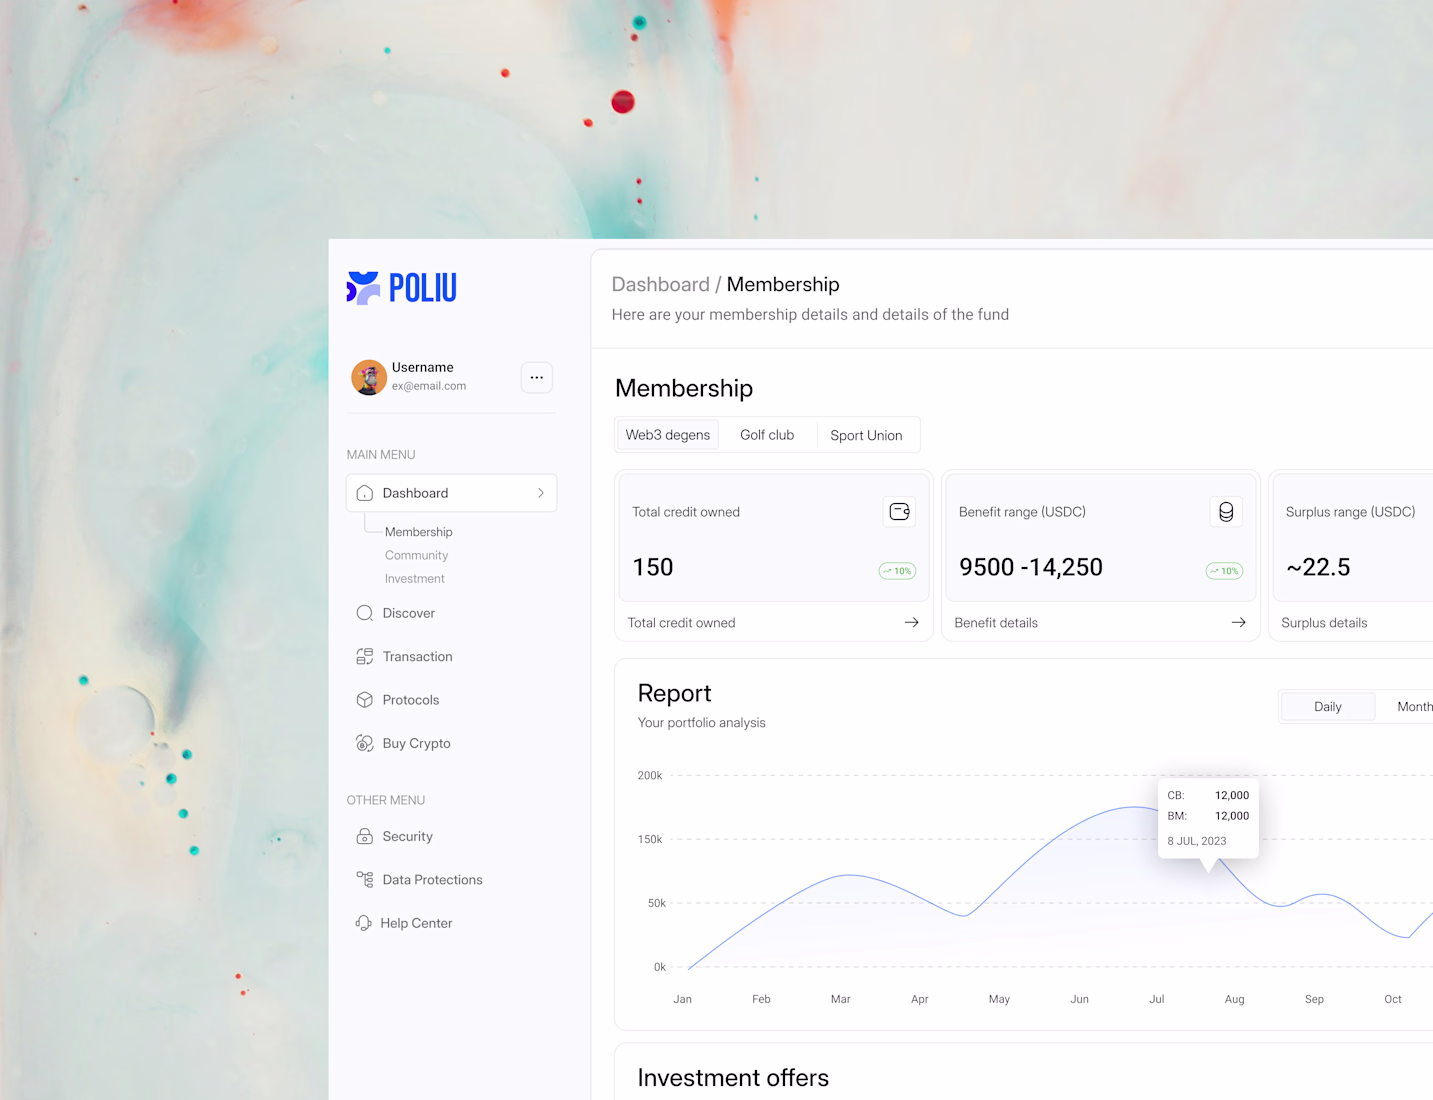Click the Transaction icon
Screen dimensions: 1433x1100
365,656
